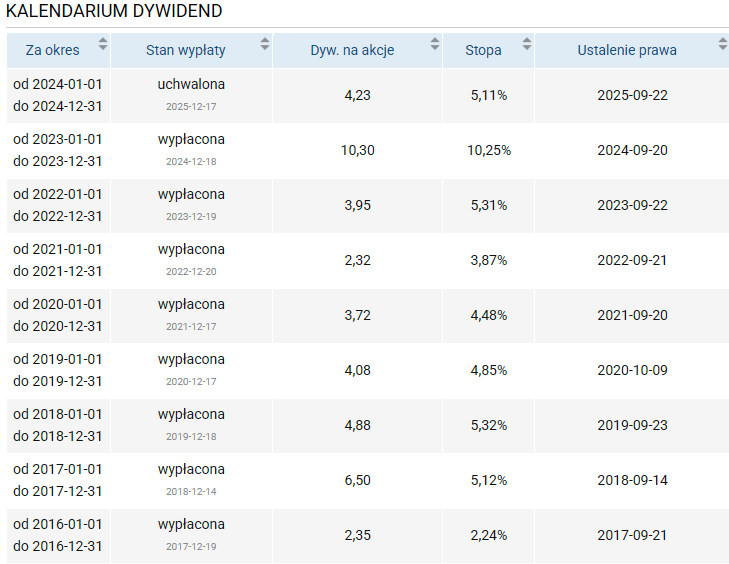The image size is (729, 564).
Task: Click sort arrows icon in Ustalenie prawa column
Action: [722, 44]
